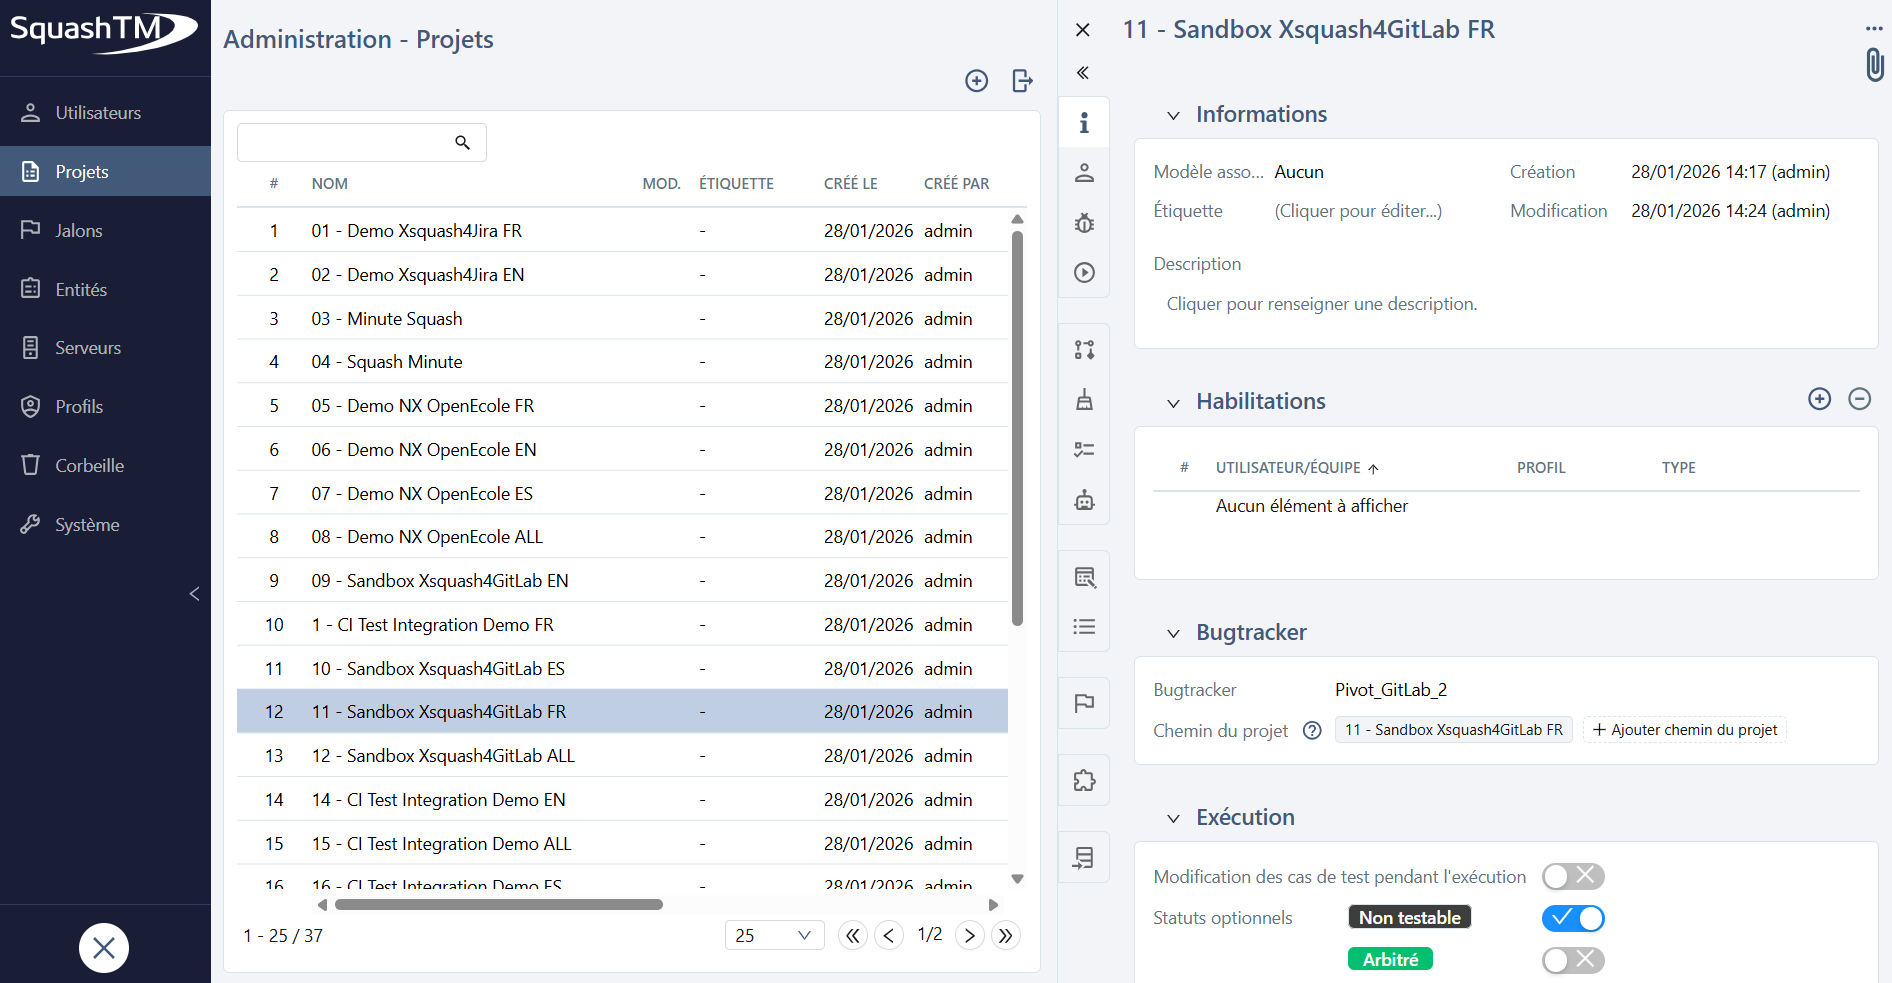Open the Système settings page

[86, 524]
